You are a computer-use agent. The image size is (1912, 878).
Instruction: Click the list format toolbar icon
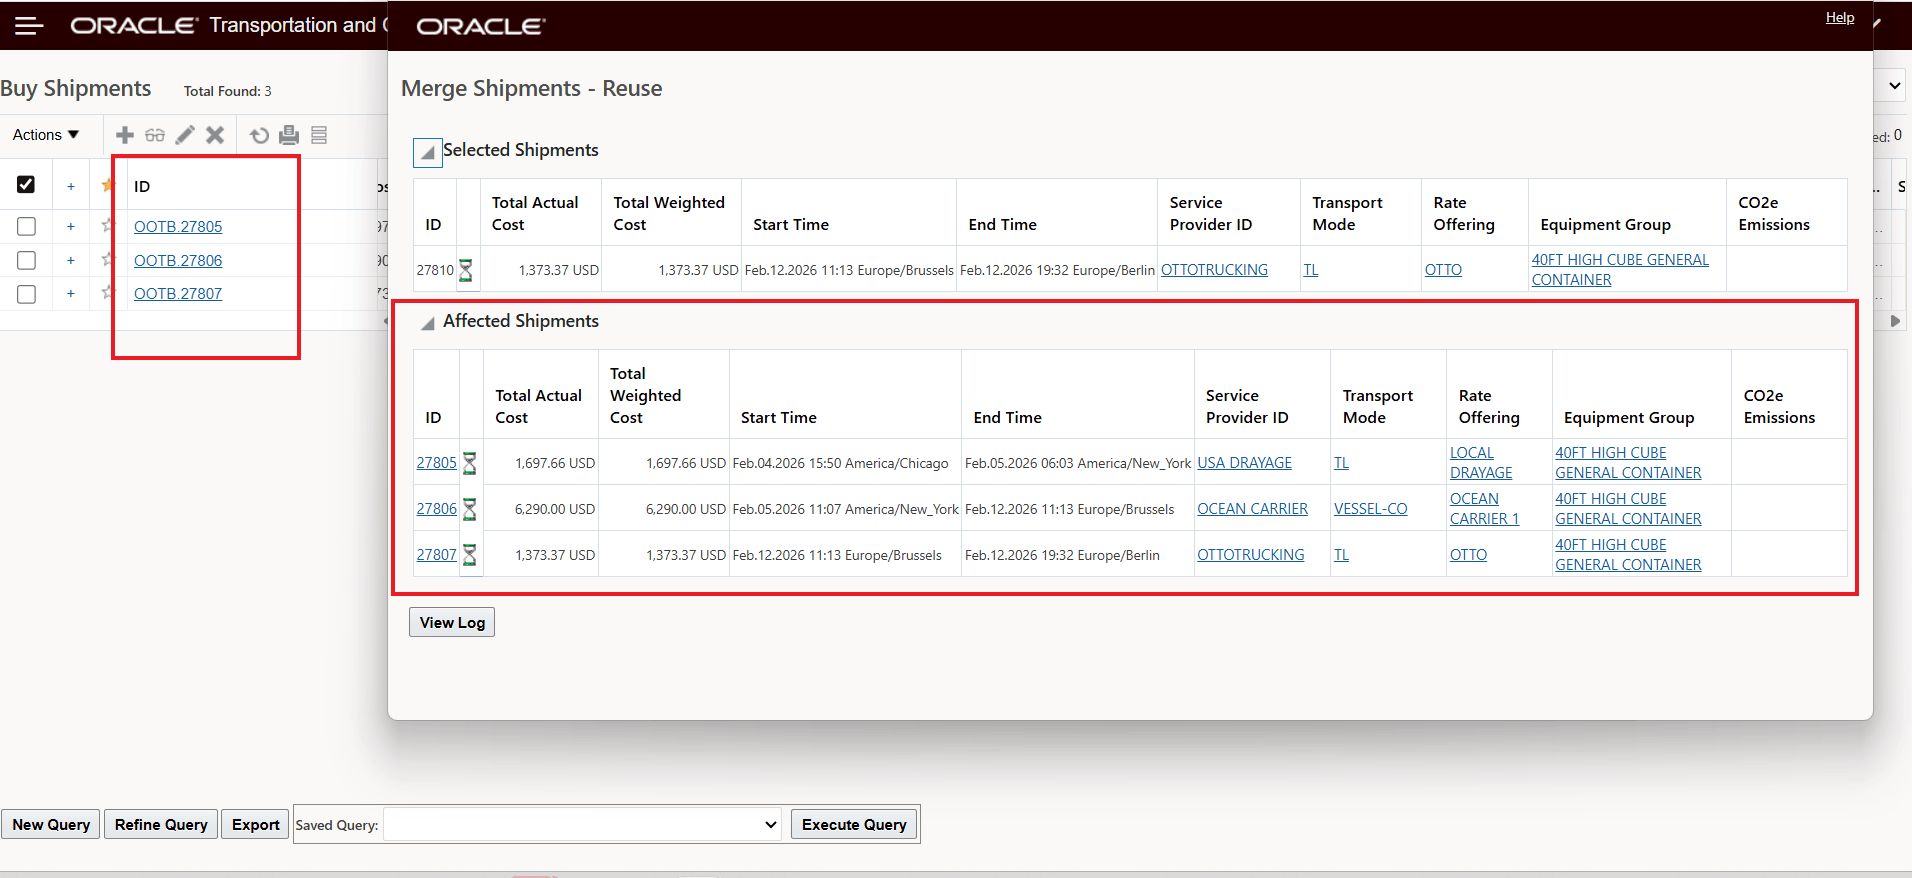click(x=319, y=135)
